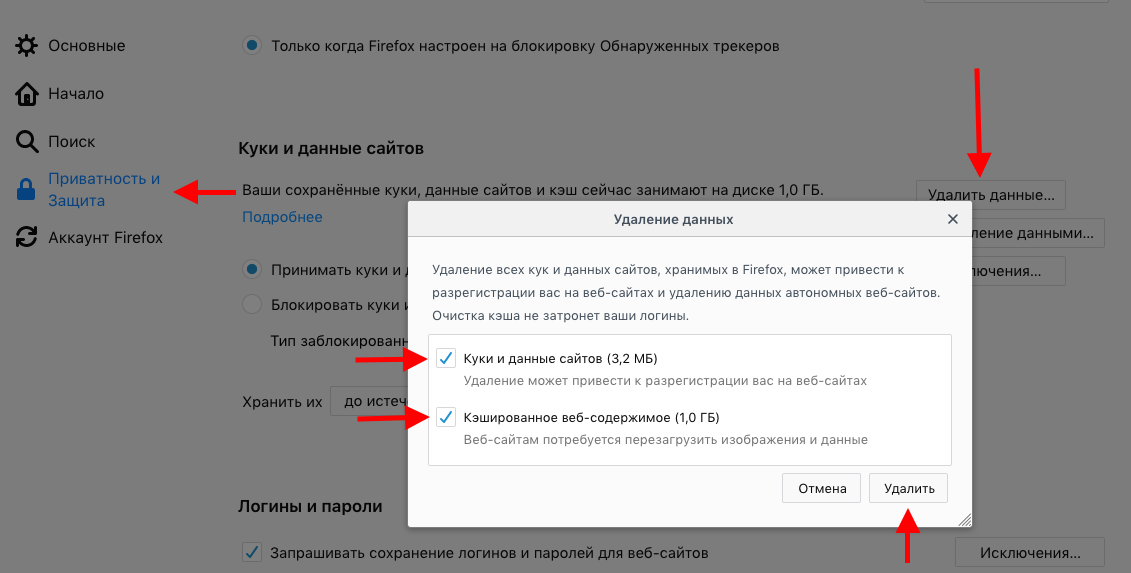Click the resize grip in dialog corner

[965, 520]
